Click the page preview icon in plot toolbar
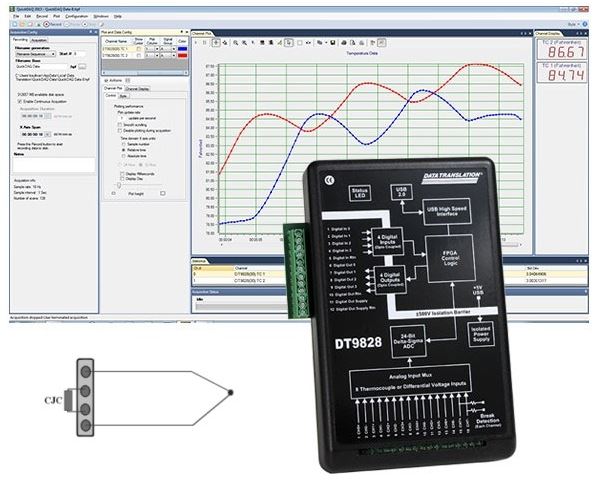This screenshot has height=495, width=599. (352, 42)
